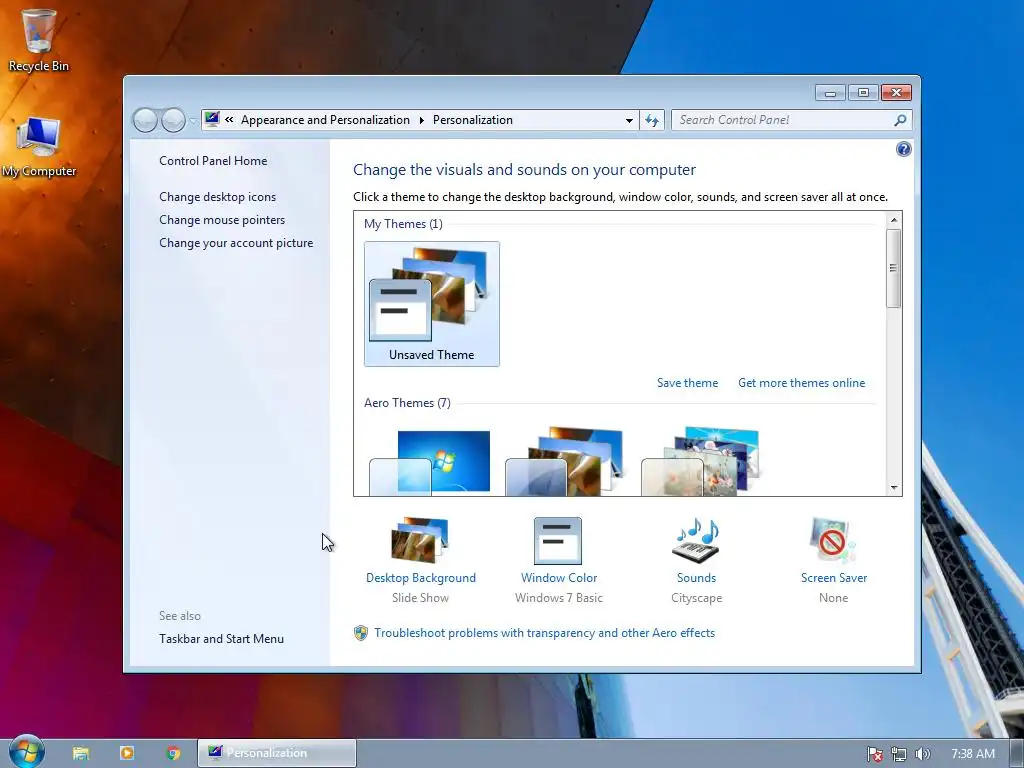Select the My Computer desktop icon

click(x=39, y=146)
